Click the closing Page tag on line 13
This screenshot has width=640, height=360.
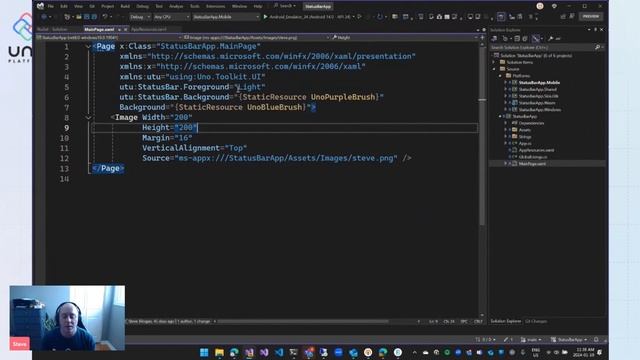[108, 169]
